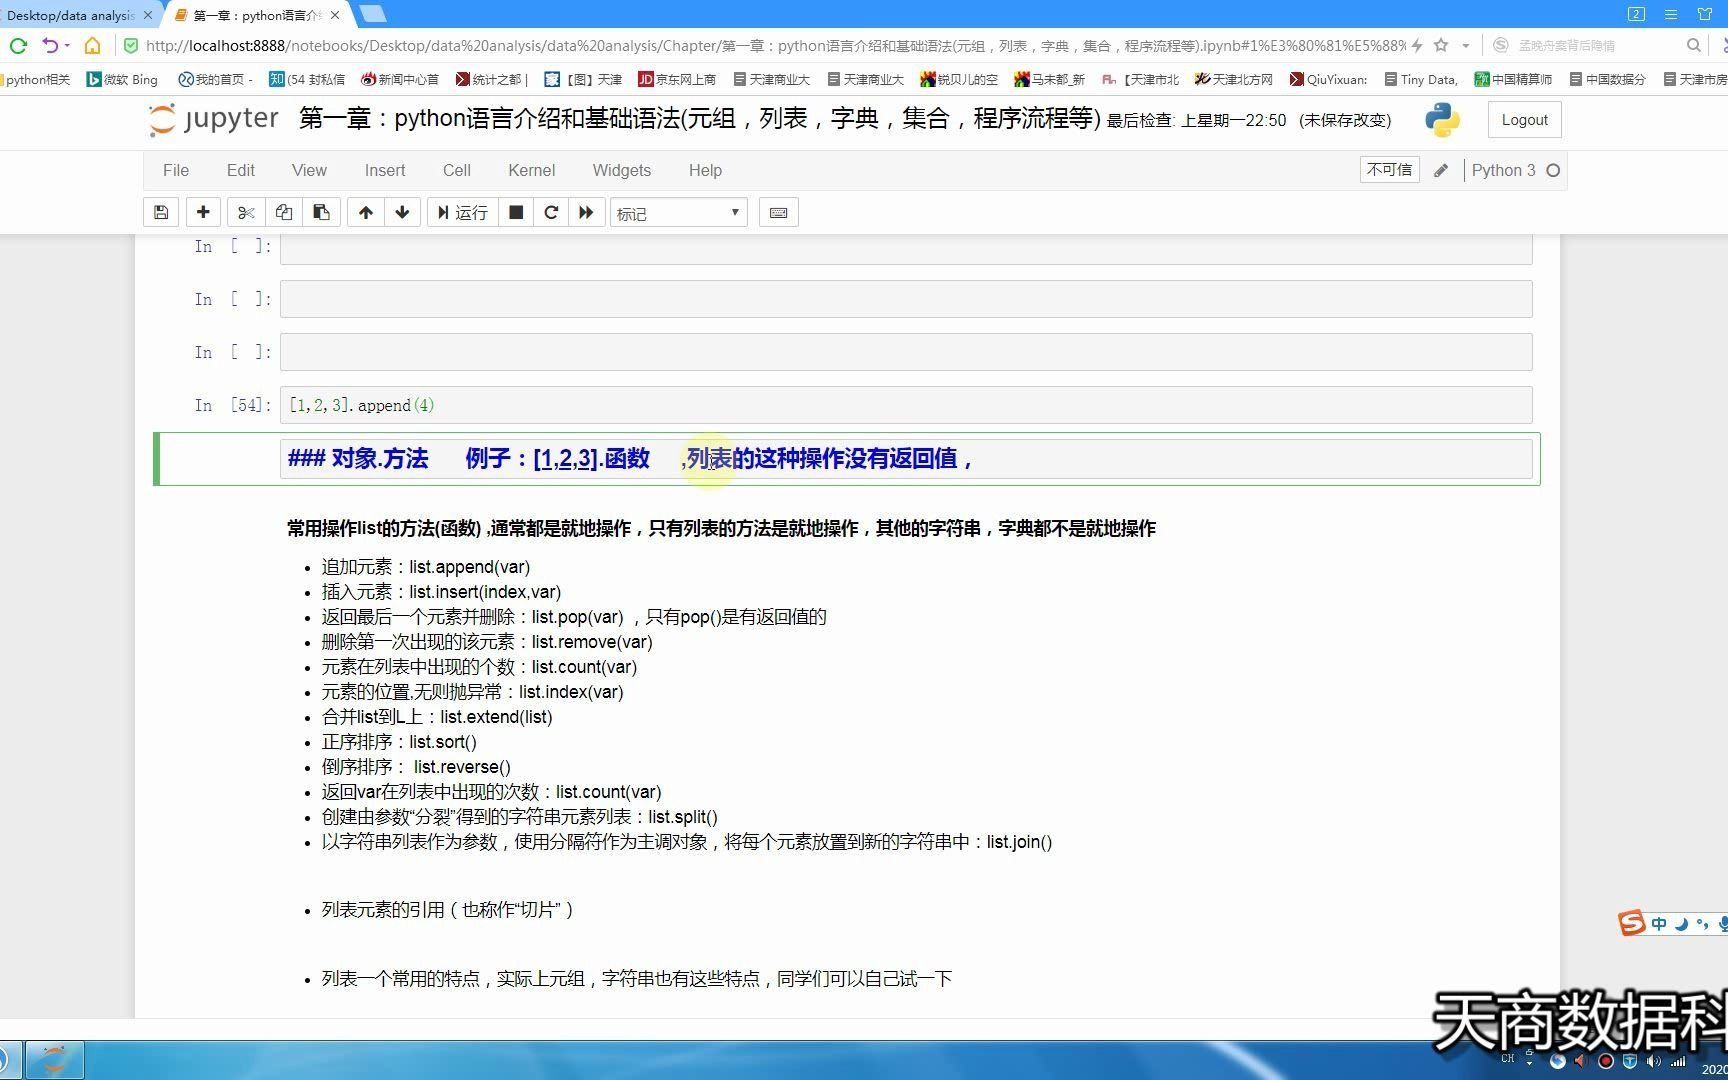The image size is (1728, 1080).
Task: Restart the kernel with refresh icon
Action: [551, 212]
